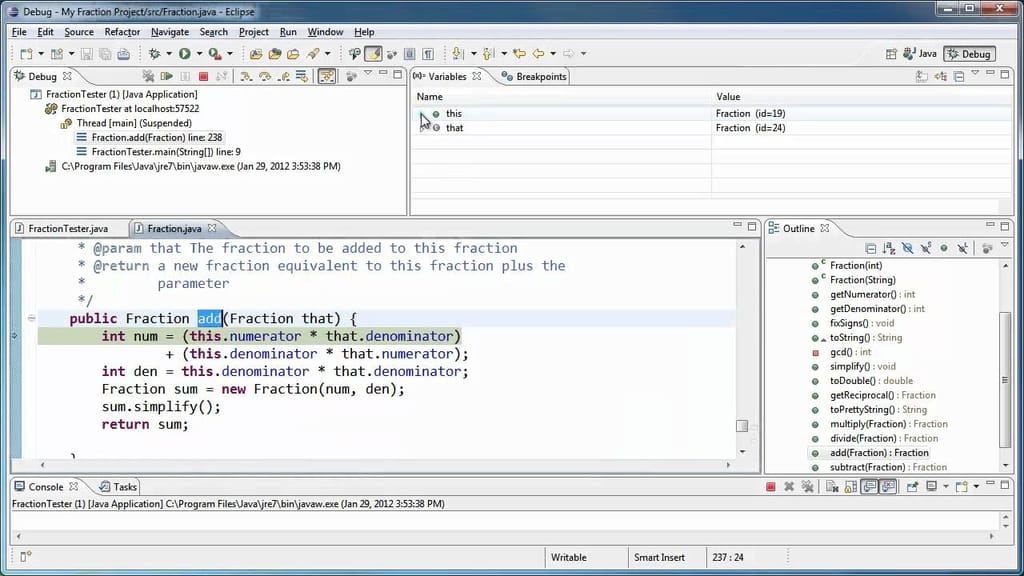Run the application from the main toolbar

[x=184, y=53]
